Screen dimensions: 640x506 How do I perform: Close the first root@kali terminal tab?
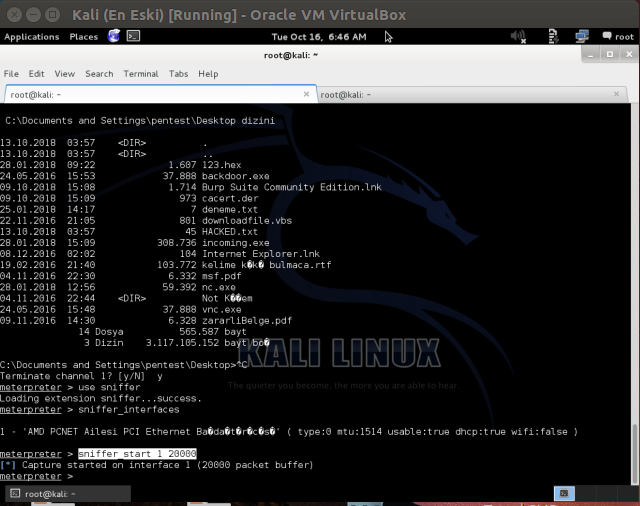click(x=306, y=94)
